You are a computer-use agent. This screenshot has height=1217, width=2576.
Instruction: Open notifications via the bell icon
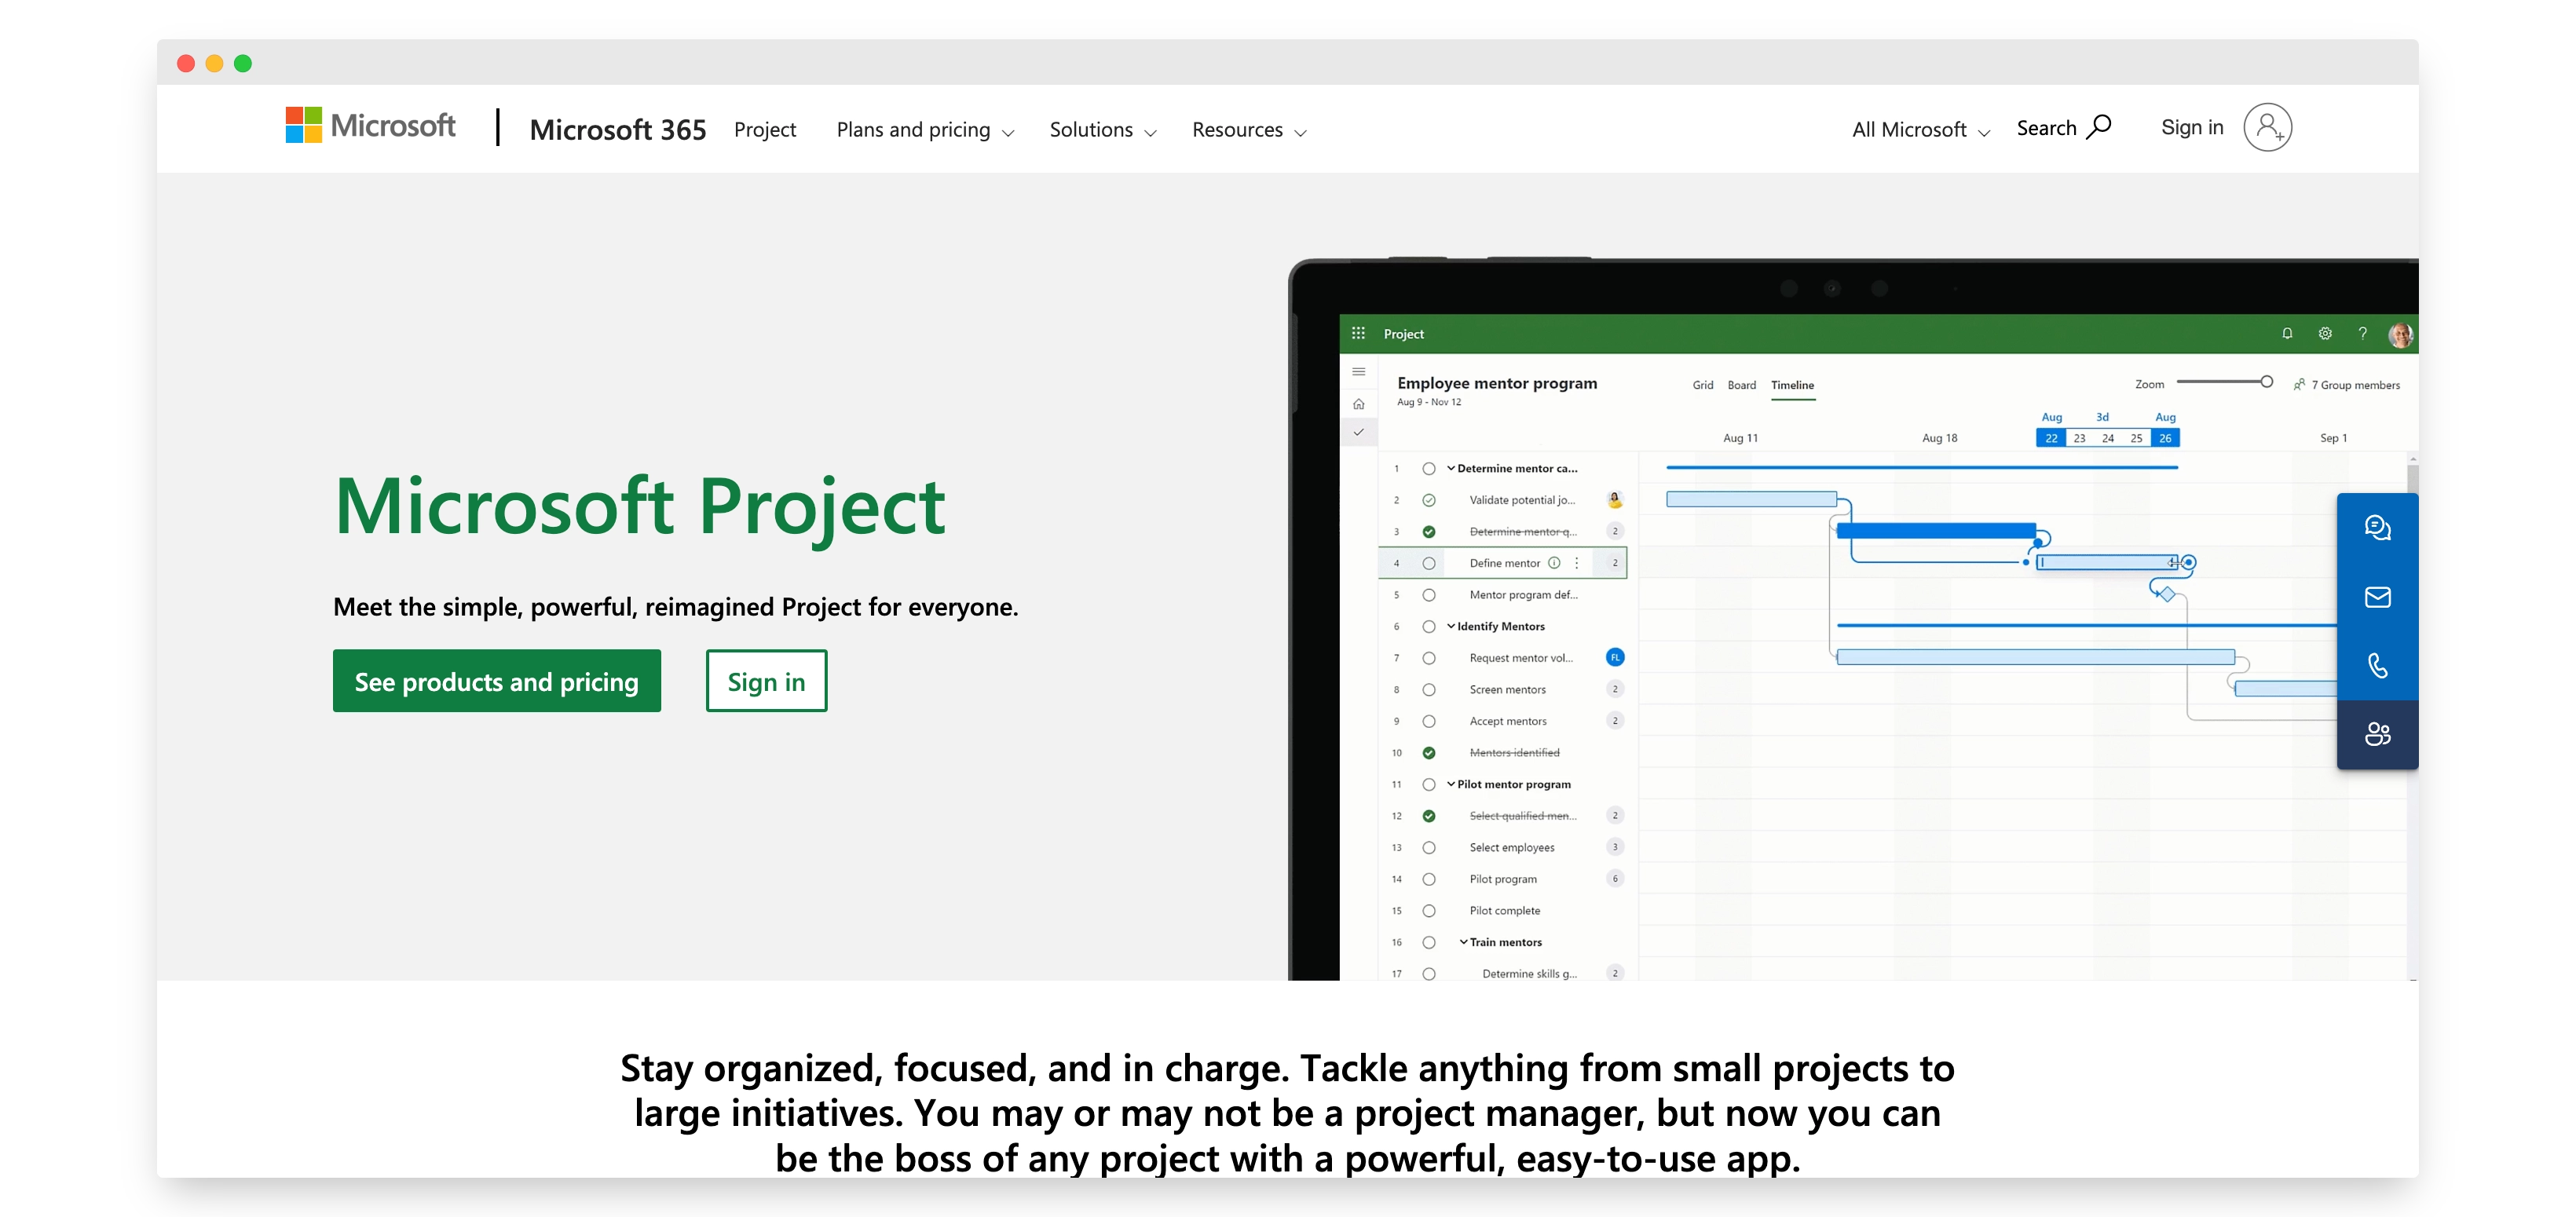(x=2287, y=333)
